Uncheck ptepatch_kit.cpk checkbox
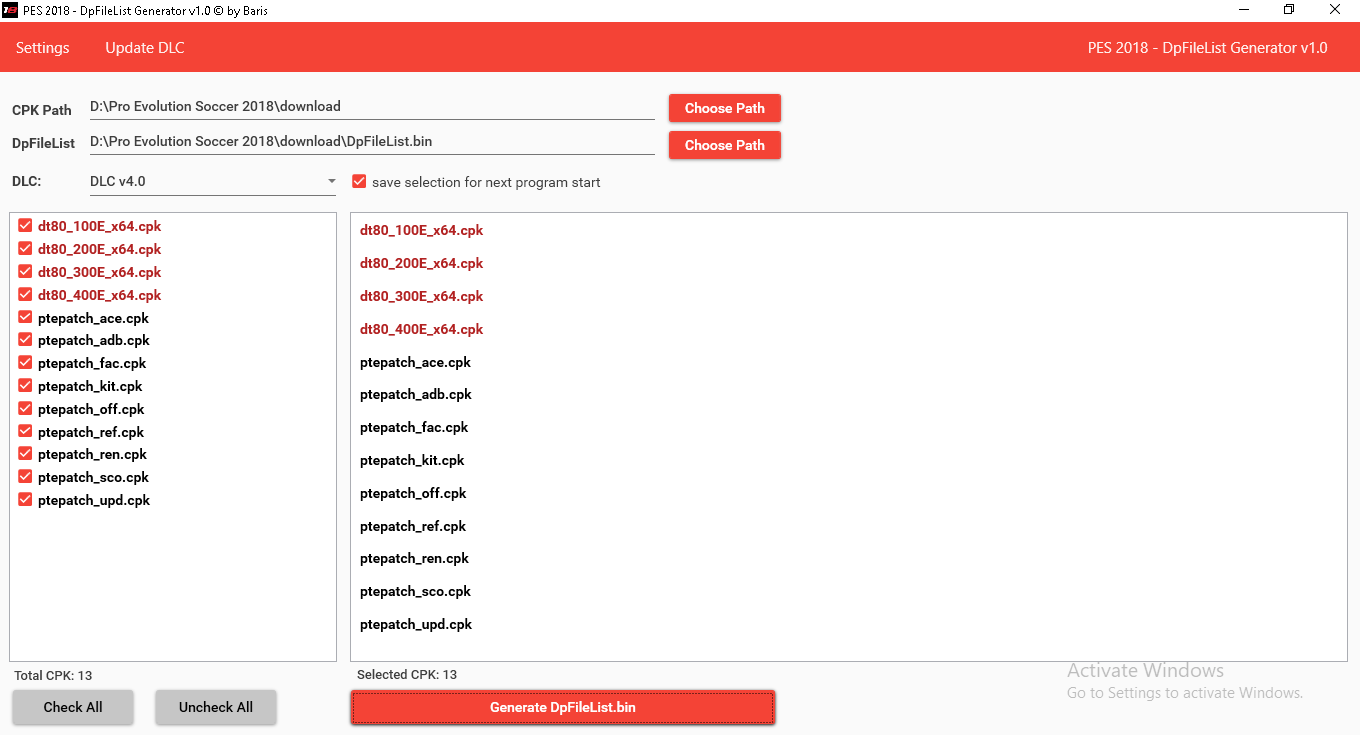The height and width of the screenshot is (735, 1360). coord(25,386)
